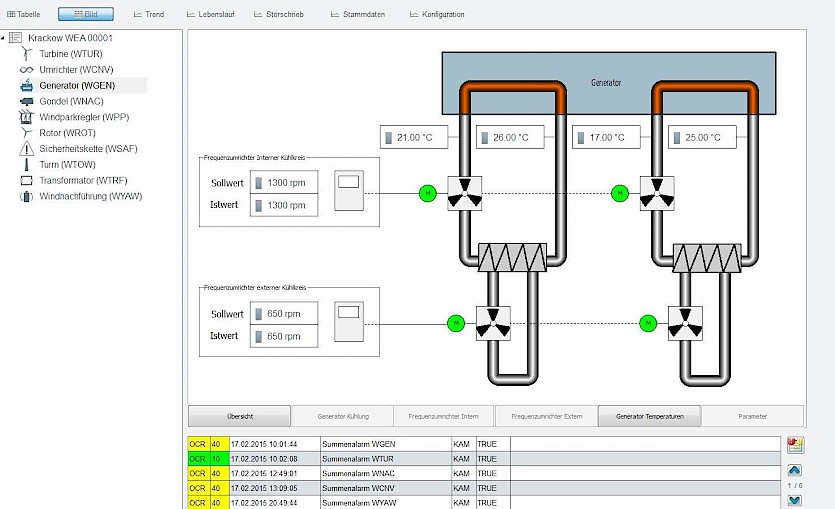This screenshot has width=835, height=509.
Task: Click the Parameter button
Action: point(752,416)
